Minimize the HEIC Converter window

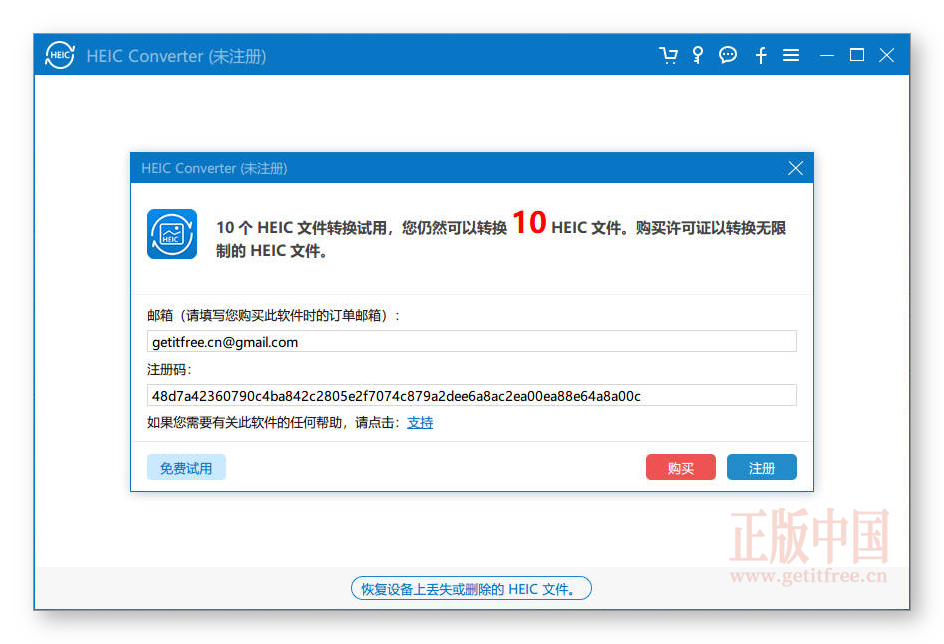click(x=827, y=55)
